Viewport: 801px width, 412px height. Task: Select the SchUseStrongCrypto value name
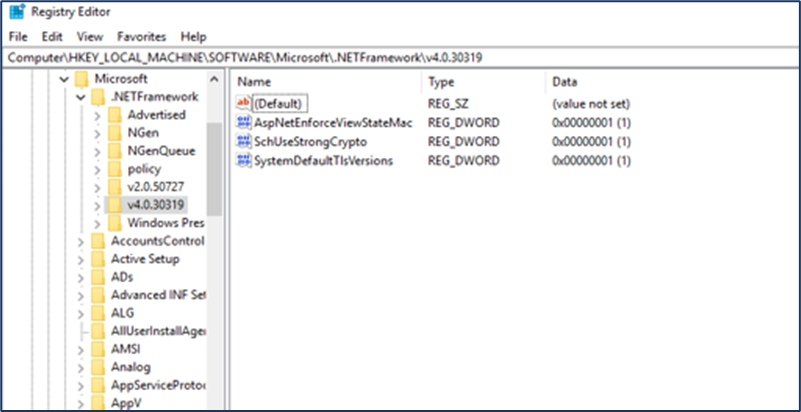tap(310, 141)
